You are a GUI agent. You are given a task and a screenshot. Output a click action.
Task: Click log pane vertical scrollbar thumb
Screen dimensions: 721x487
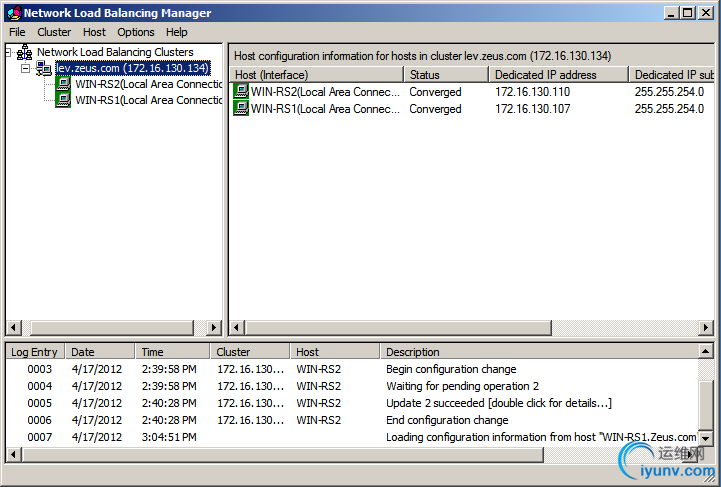tap(705, 405)
